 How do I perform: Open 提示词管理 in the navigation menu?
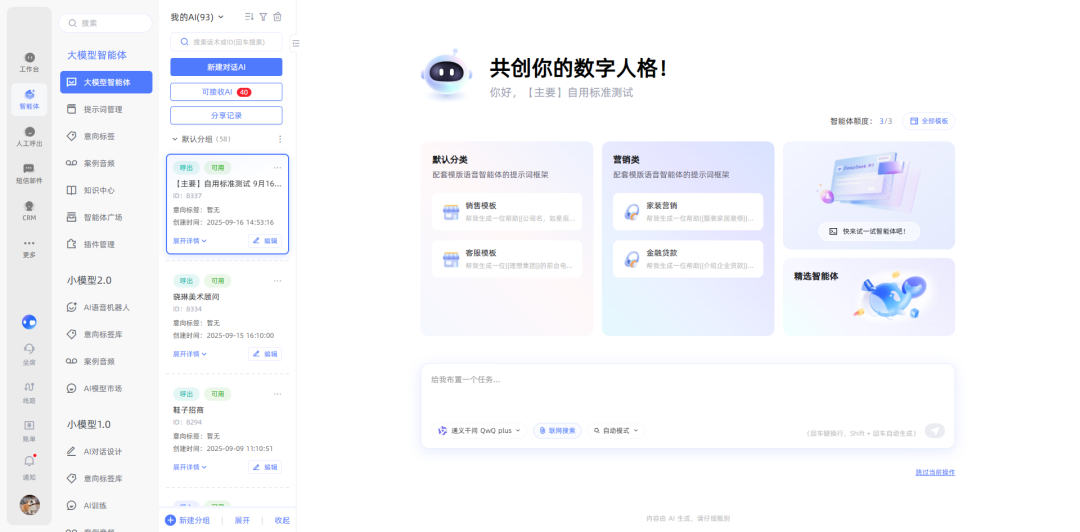pos(103,109)
